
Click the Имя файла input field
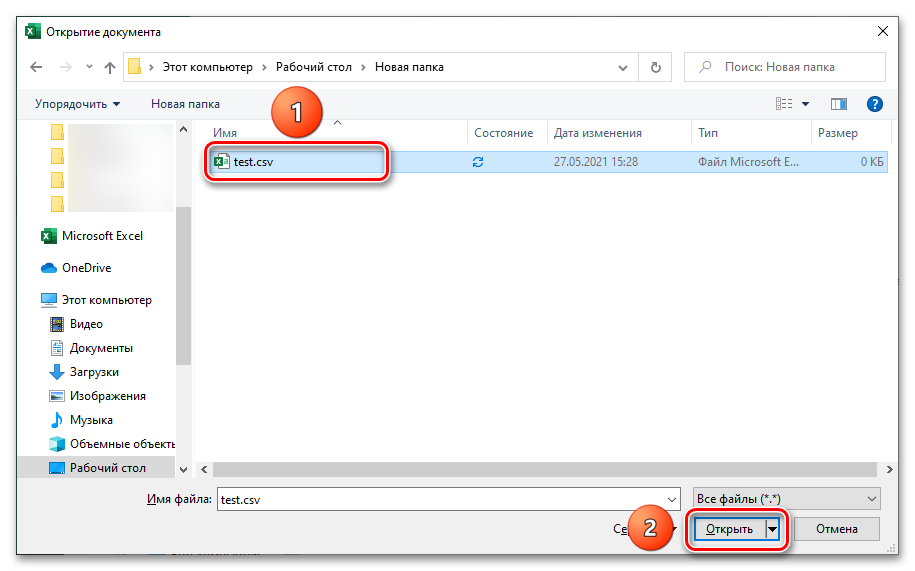(448, 498)
